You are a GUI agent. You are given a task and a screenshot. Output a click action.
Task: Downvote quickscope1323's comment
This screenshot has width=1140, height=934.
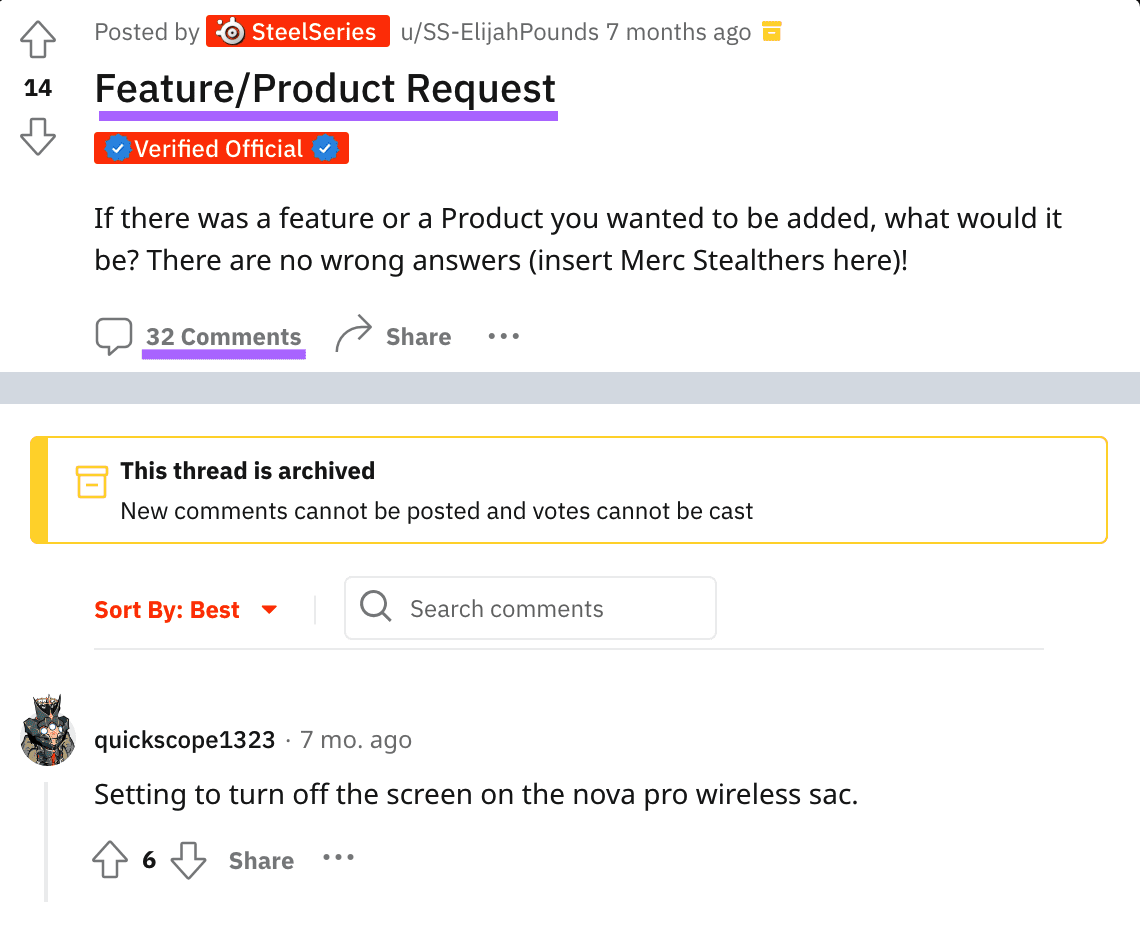(188, 860)
